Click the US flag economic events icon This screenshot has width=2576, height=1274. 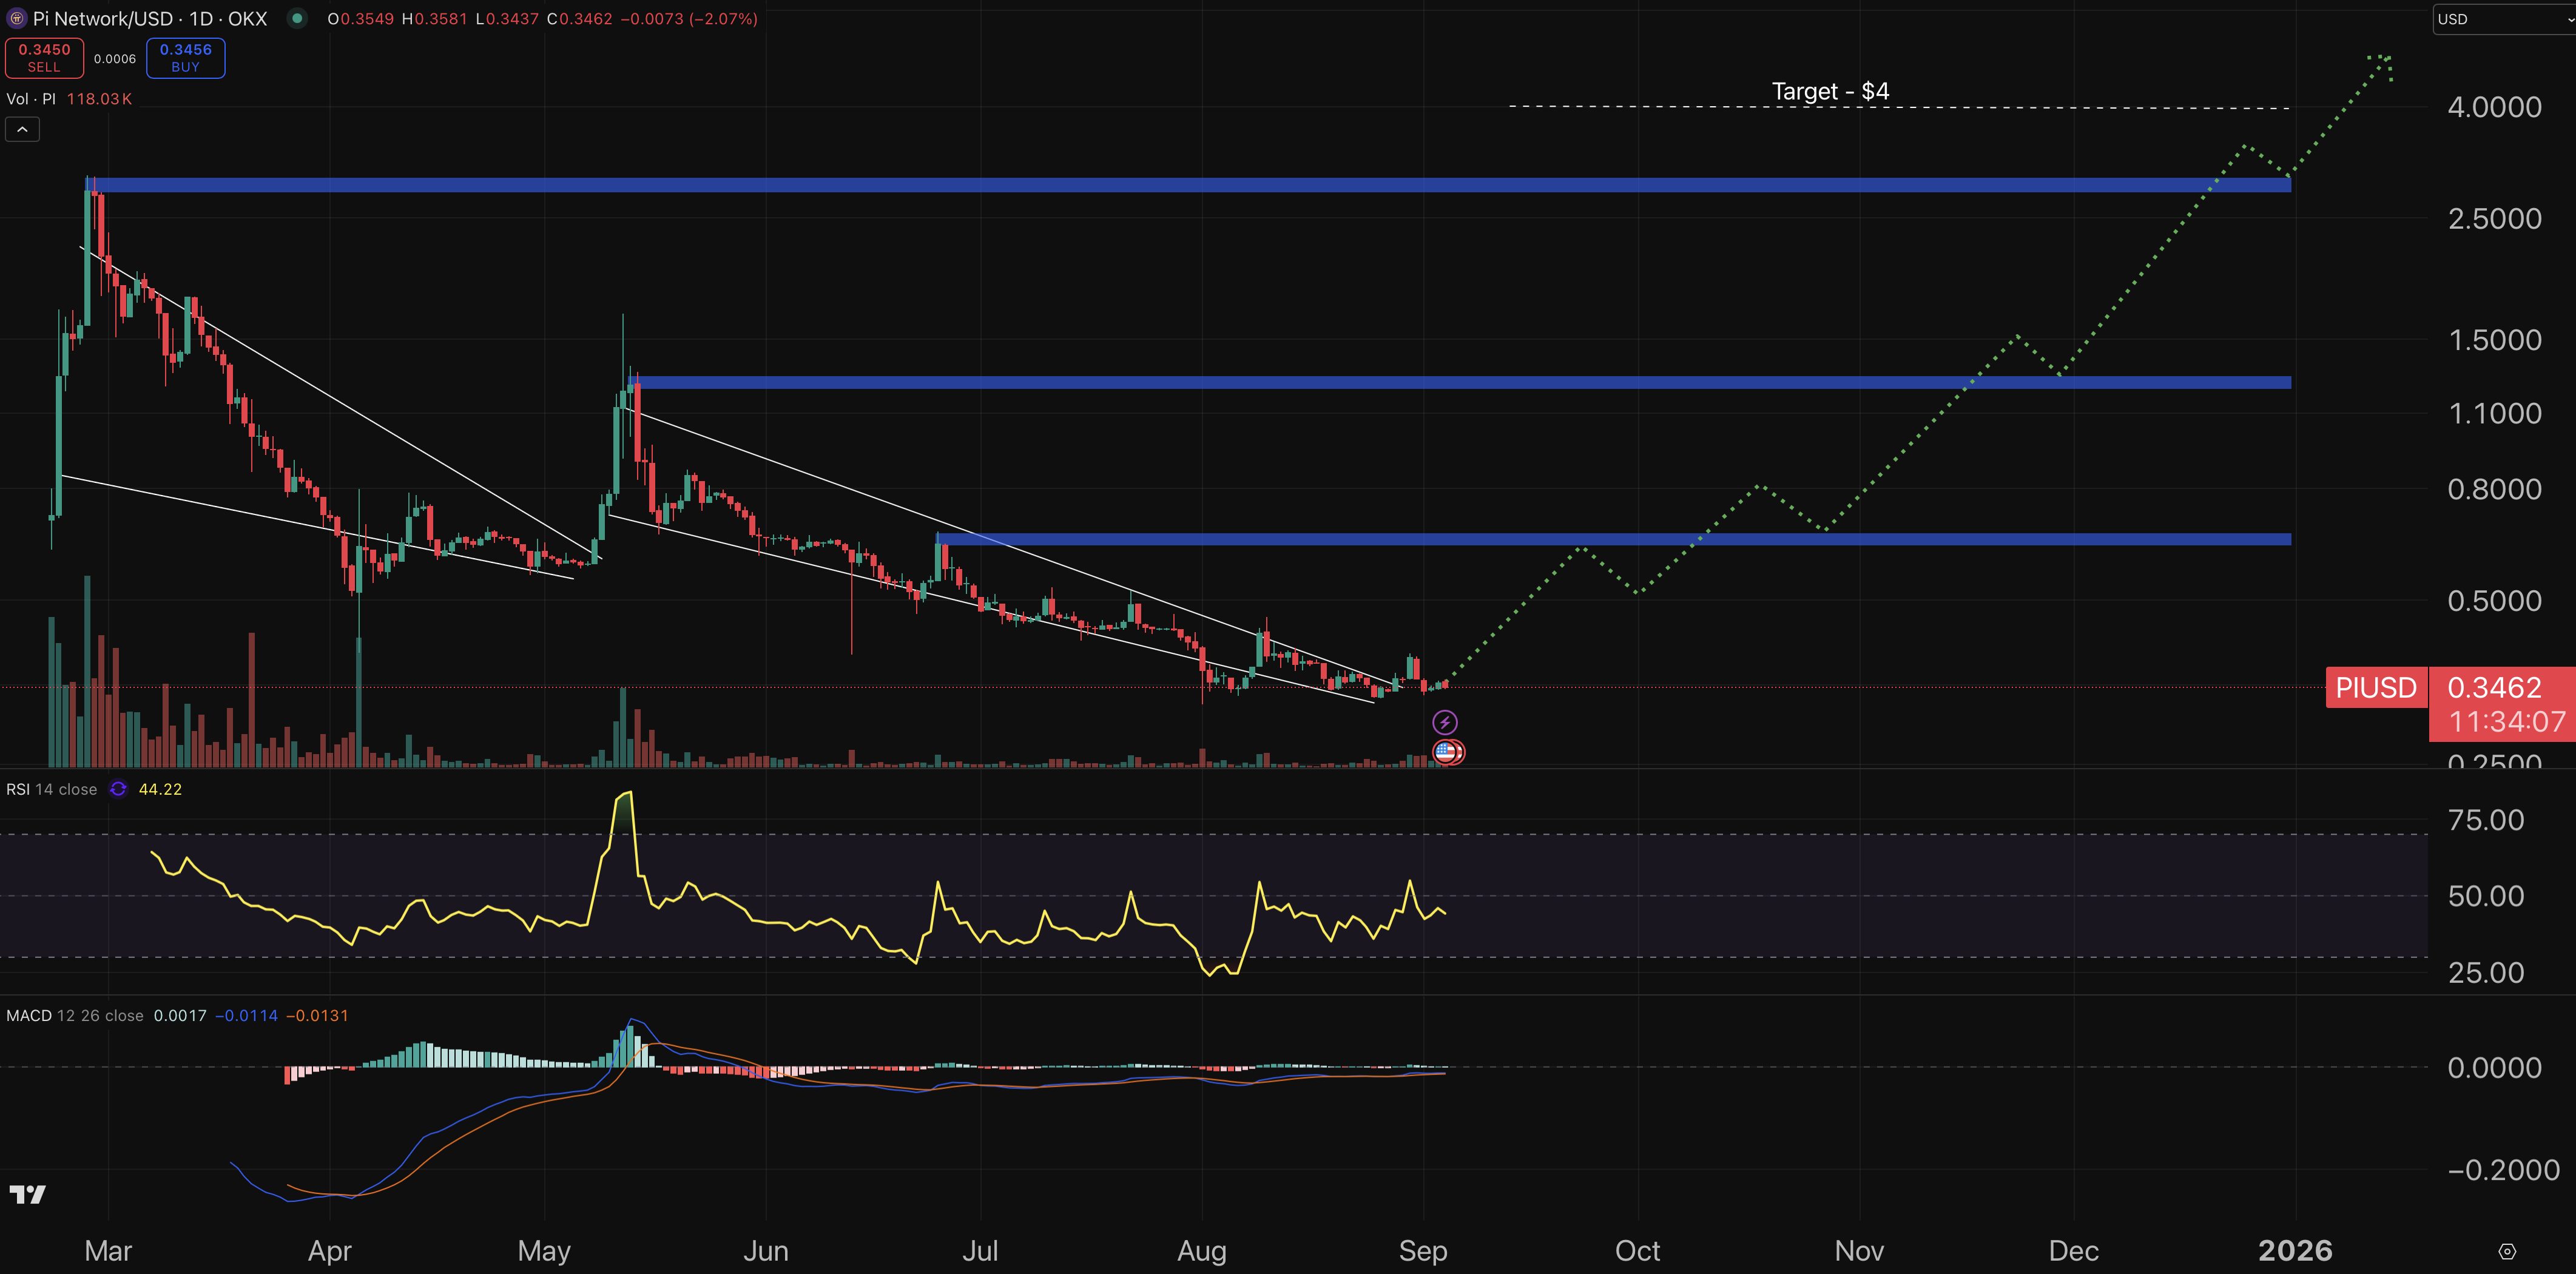1447,752
